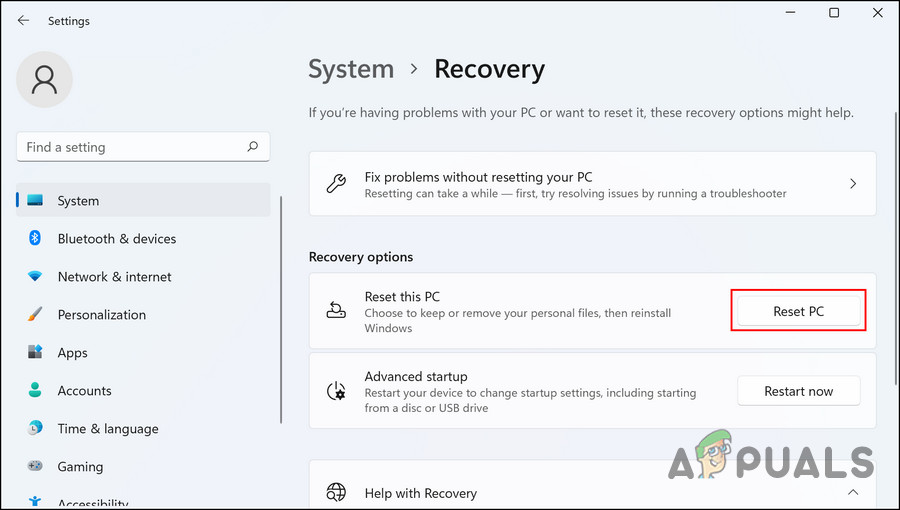Collapse the Help with Recovery section
The image size is (900, 510).
(853, 492)
